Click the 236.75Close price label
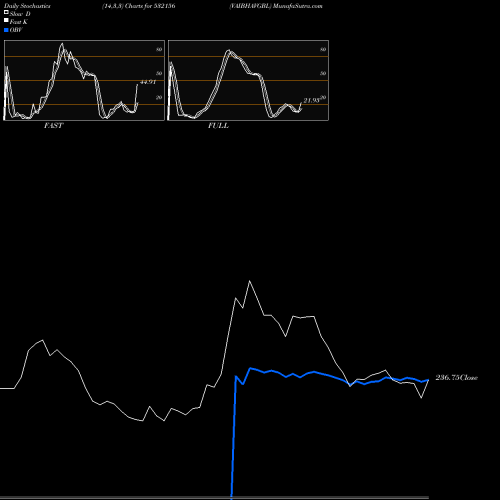Image resolution: width=500 pixels, height=500 pixels. [x=457, y=378]
